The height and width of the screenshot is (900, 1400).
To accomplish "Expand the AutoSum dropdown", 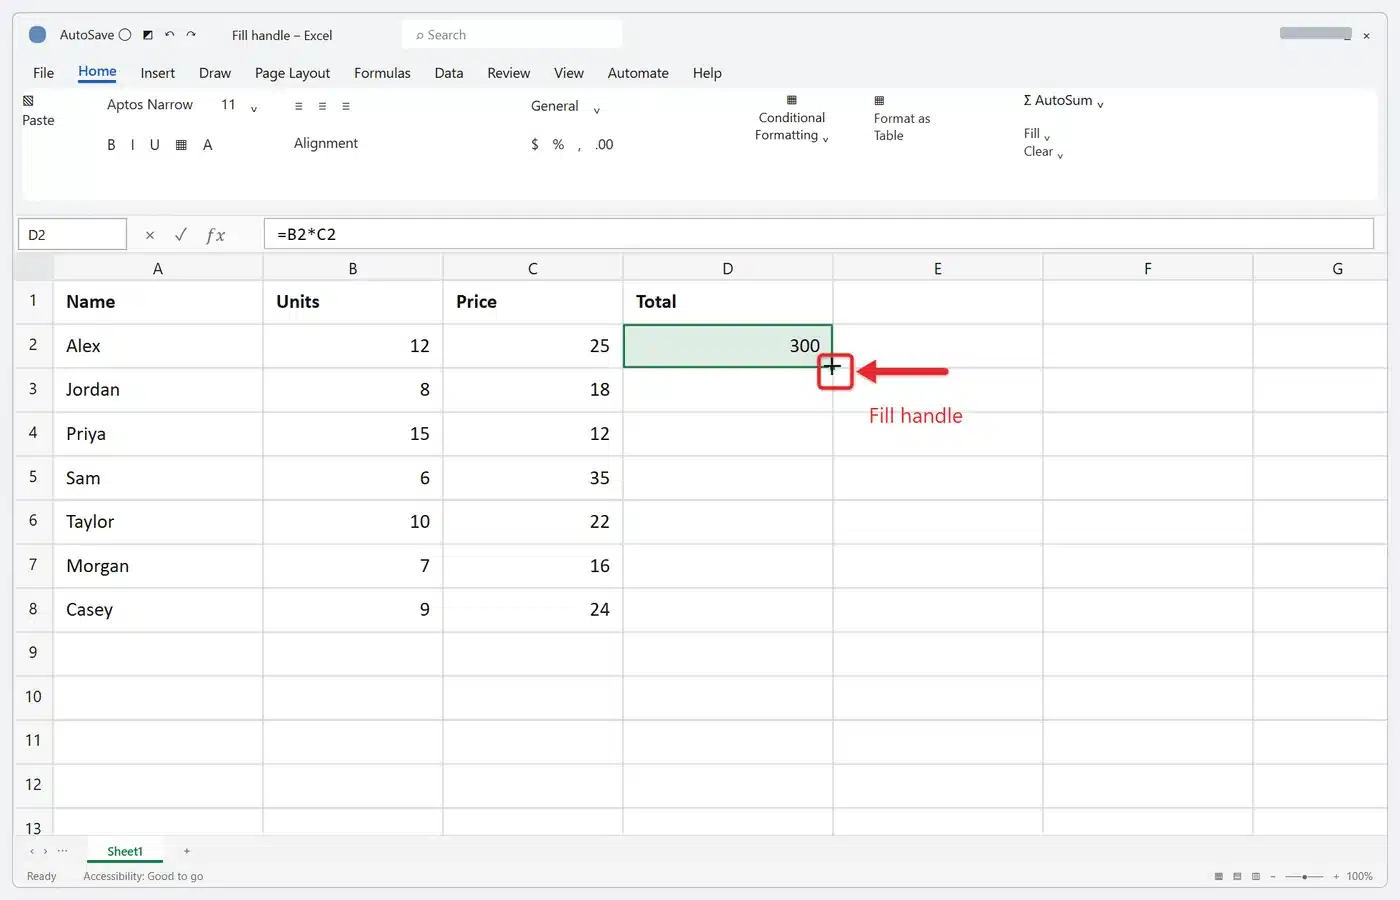I will 1100,103.
